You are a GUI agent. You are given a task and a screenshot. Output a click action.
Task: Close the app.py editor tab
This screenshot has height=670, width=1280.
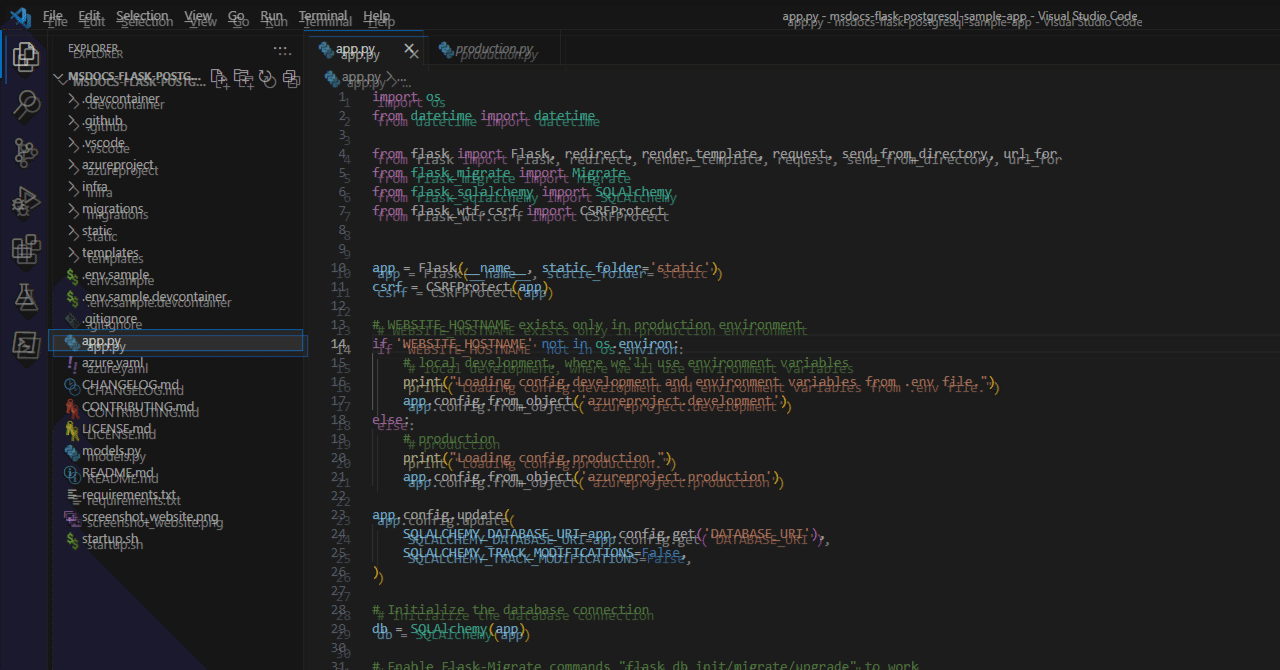[410, 49]
